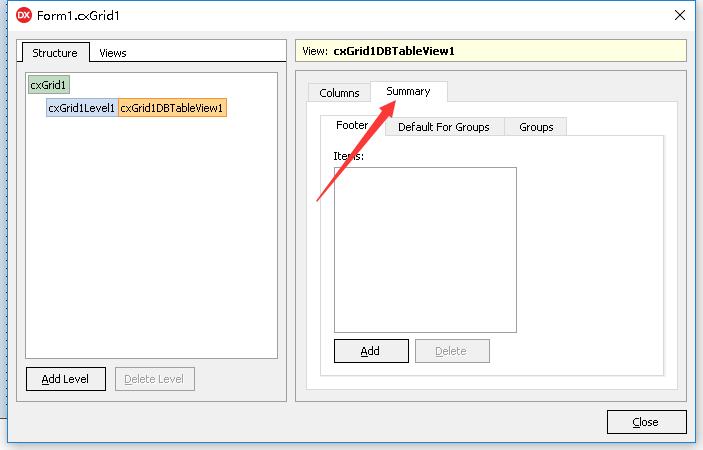Open the Views tab

point(113,53)
